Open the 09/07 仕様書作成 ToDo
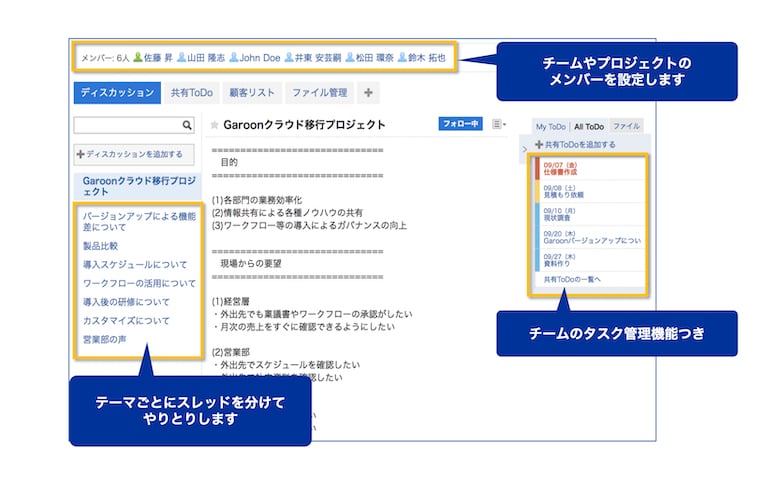 [590, 169]
